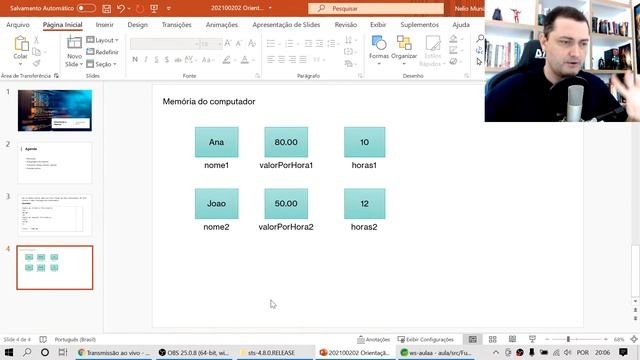Viewport: 640px width, 360px height.
Task: Open the font size dropdown
Action: [220, 44]
